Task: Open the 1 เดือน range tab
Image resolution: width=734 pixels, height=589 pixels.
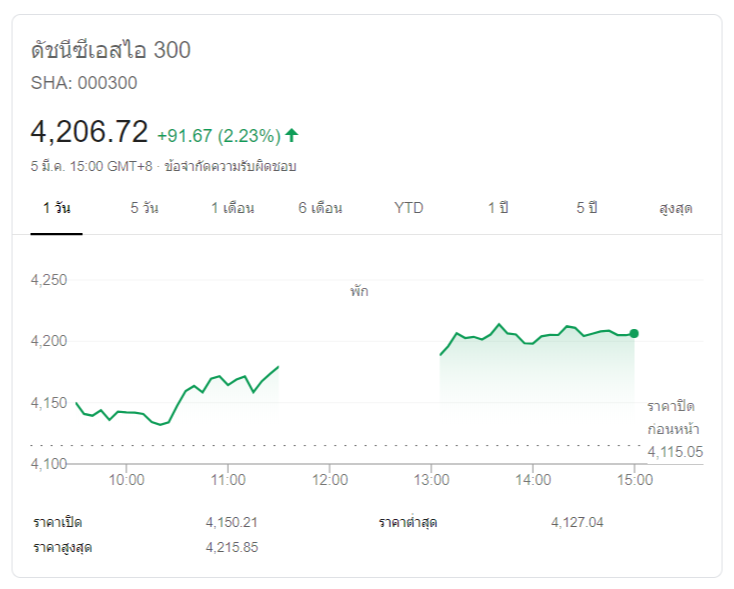Action: 232,208
